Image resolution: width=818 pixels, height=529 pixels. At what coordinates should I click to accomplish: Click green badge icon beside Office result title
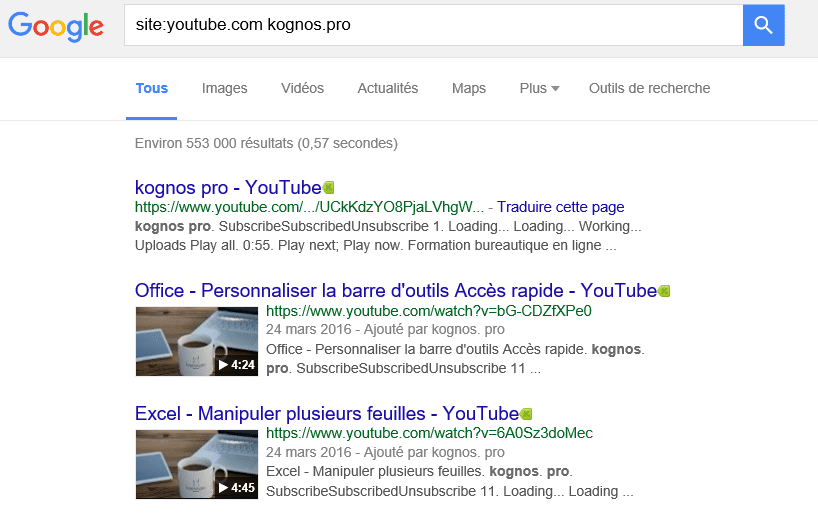[x=664, y=291]
